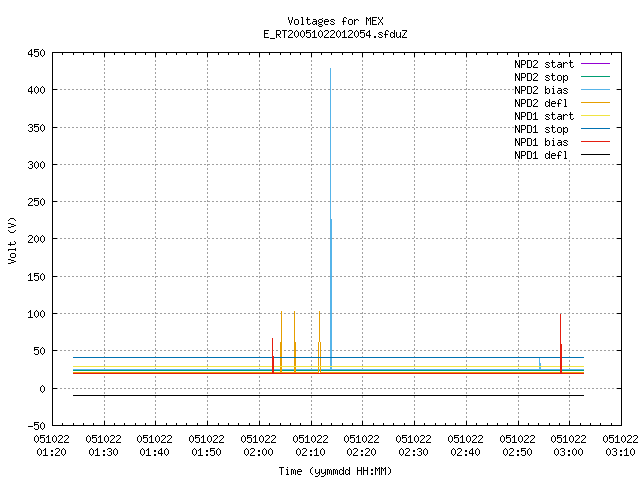Click the purple NPD2 start legend line
This screenshot has width=640, height=480.
[595, 64]
